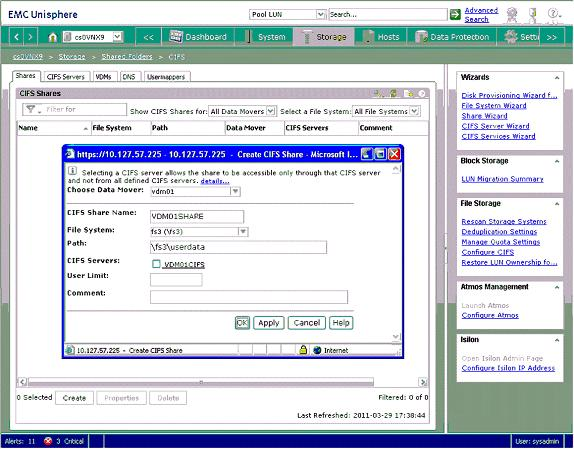The image size is (574, 449).
Task: Open the File System Wizard link
Action: tap(494, 106)
